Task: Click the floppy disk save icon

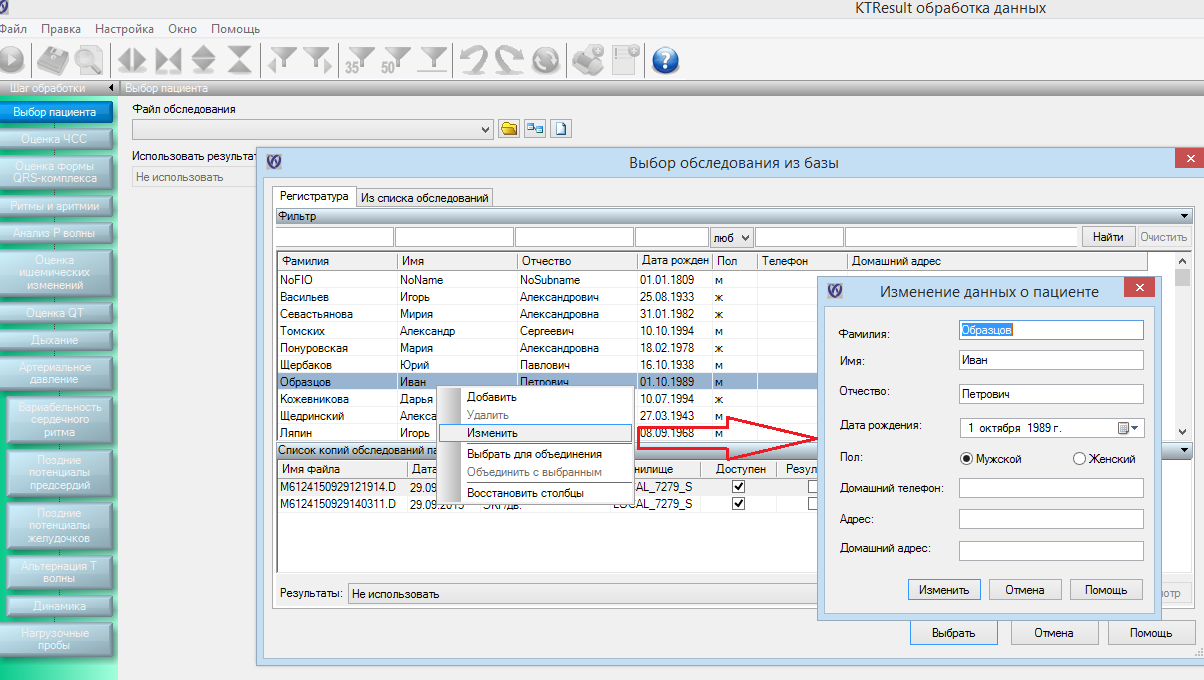Action: [x=52, y=60]
